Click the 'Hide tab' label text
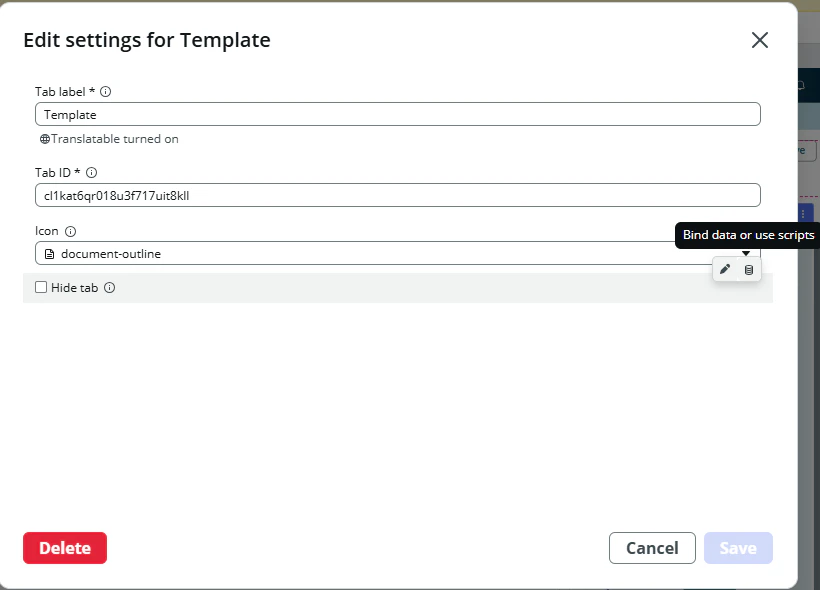820x590 pixels. pos(74,288)
